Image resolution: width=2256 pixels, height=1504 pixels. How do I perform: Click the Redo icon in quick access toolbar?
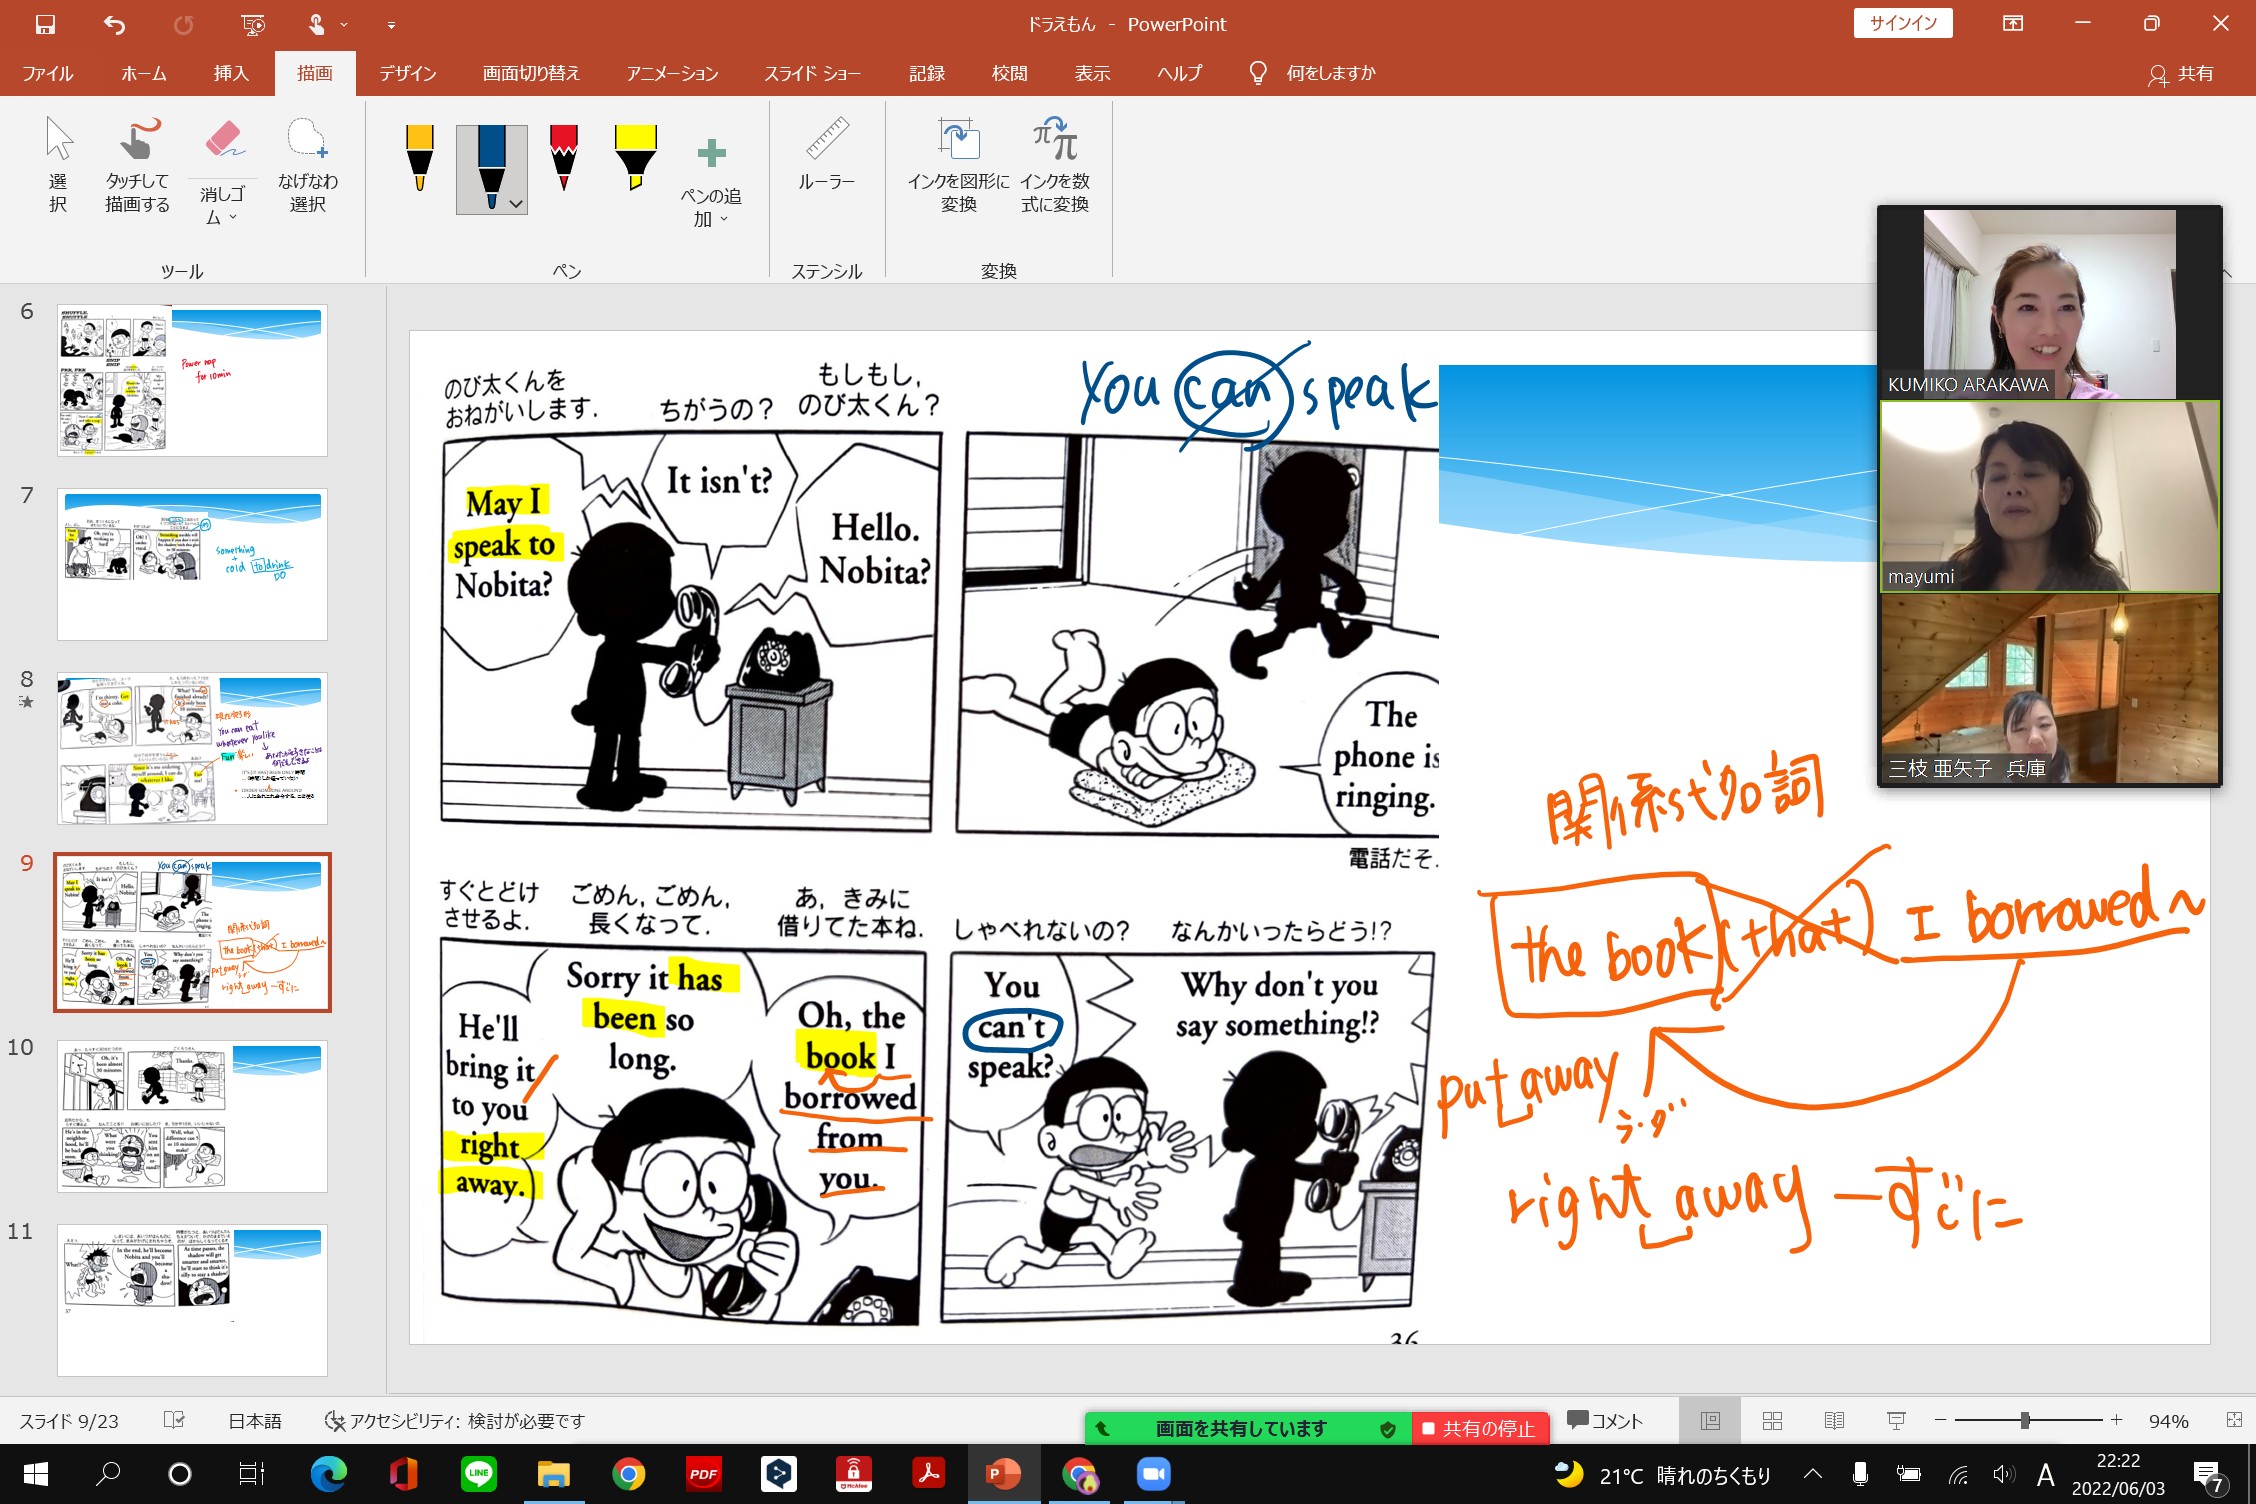click(183, 24)
